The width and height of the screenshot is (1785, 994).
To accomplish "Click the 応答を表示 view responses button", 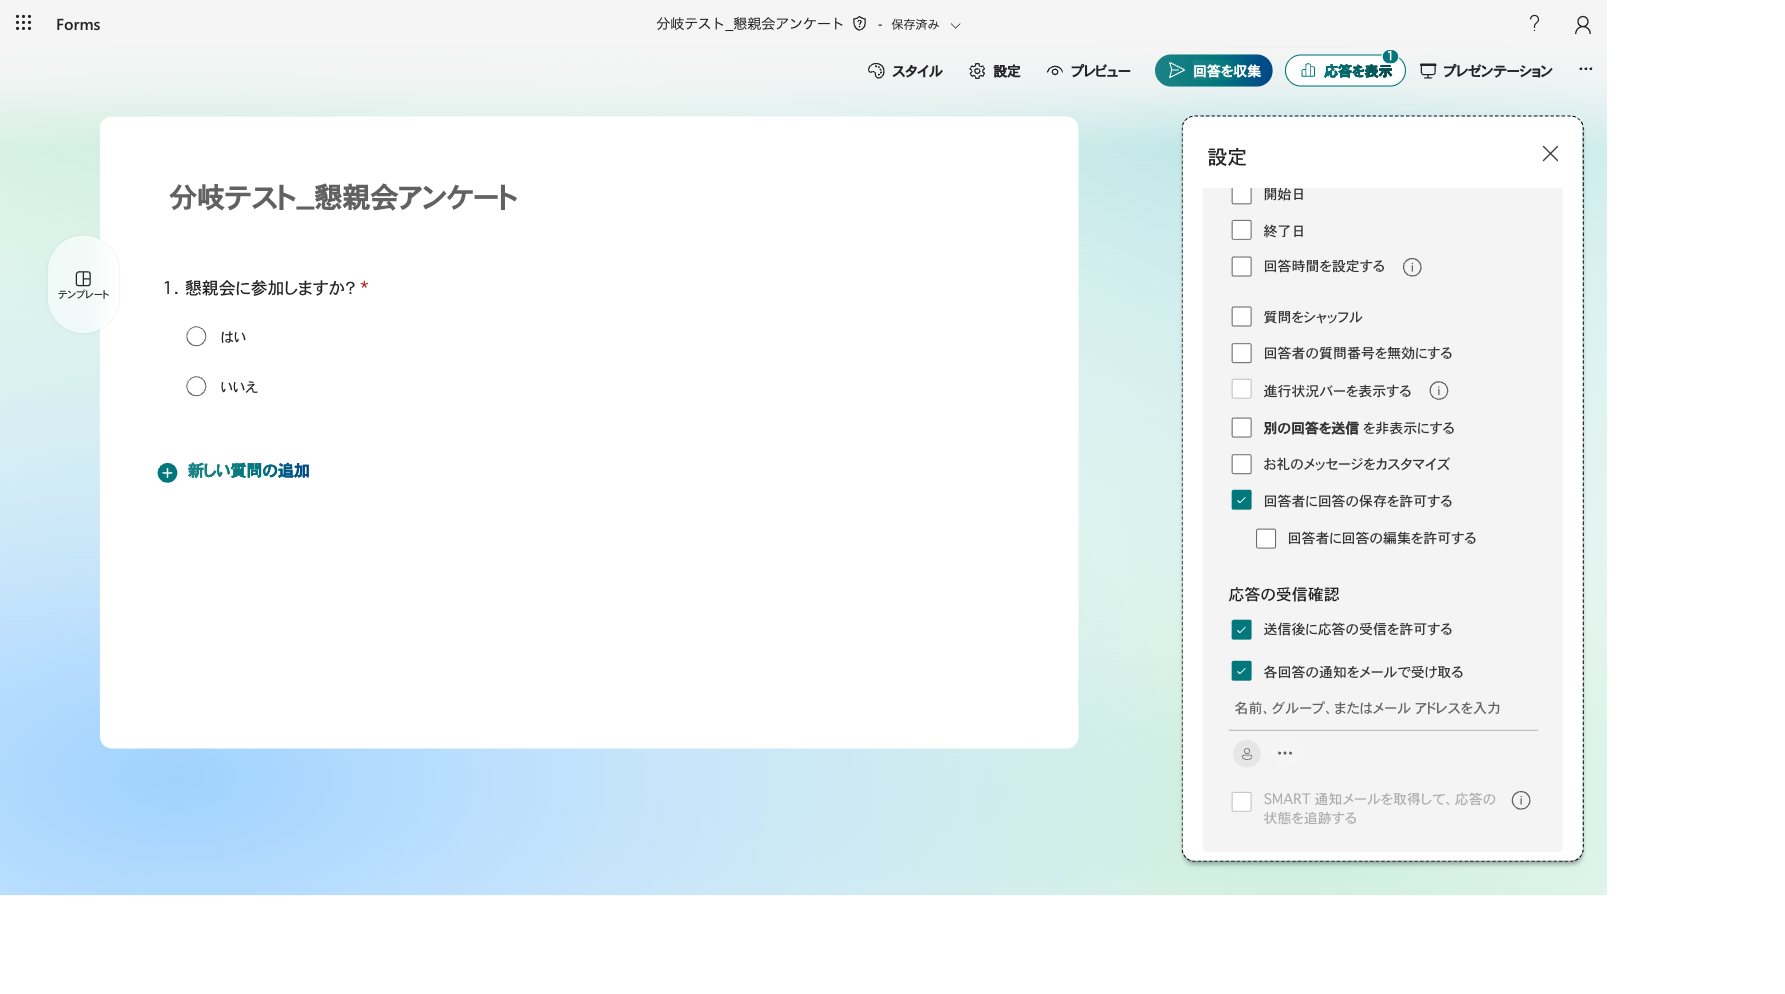I will (1345, 71).
